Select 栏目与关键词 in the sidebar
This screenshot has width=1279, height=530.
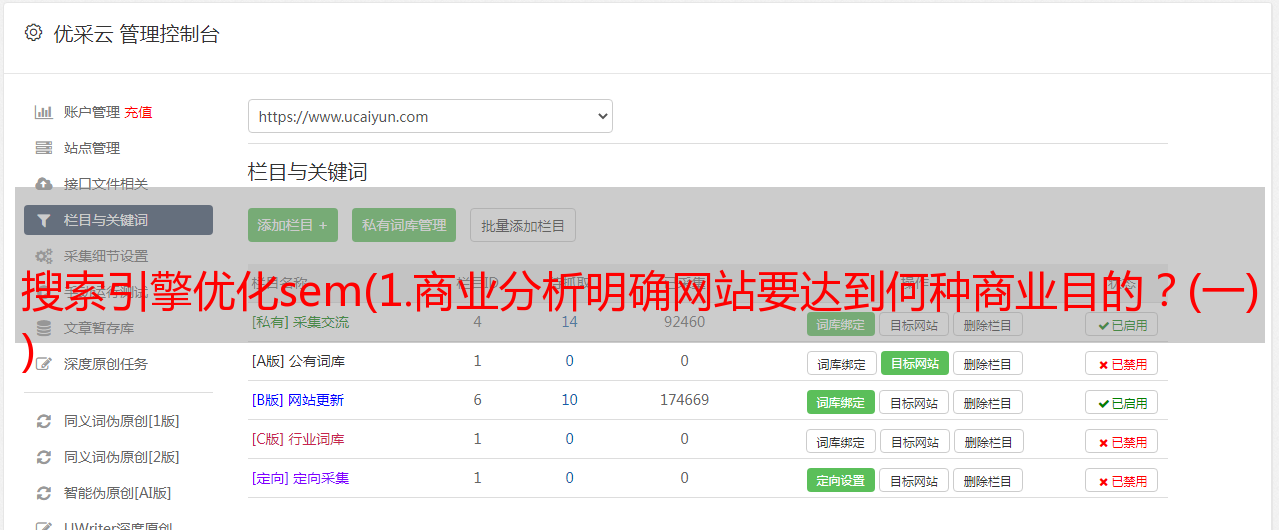tap(118, 220)
